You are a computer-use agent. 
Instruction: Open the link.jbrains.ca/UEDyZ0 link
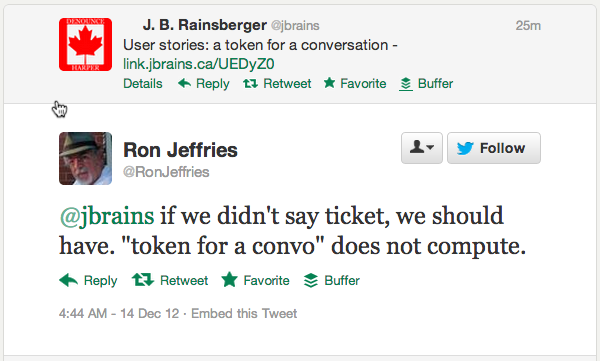(199, 64)
